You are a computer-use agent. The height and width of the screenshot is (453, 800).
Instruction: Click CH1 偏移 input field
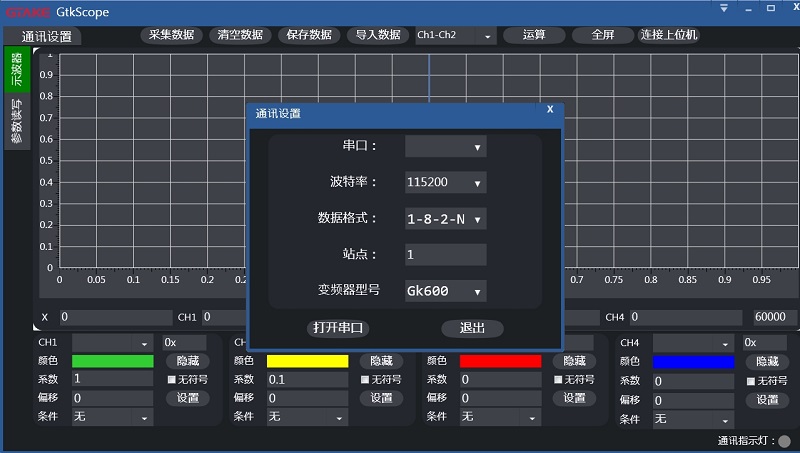pyautogui.click(x=112, y=398)
